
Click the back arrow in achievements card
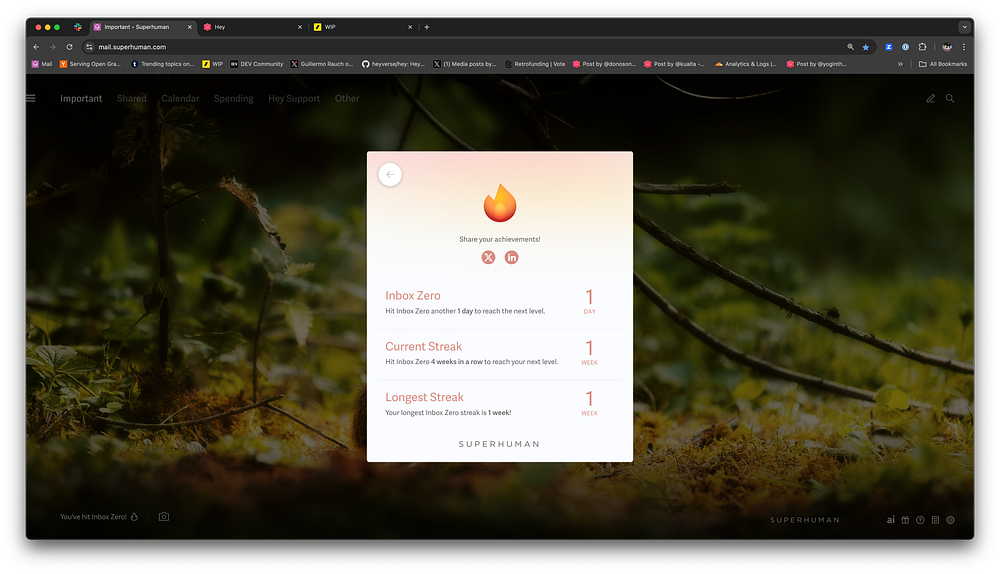pyautogui.click(x=390, y=174)
